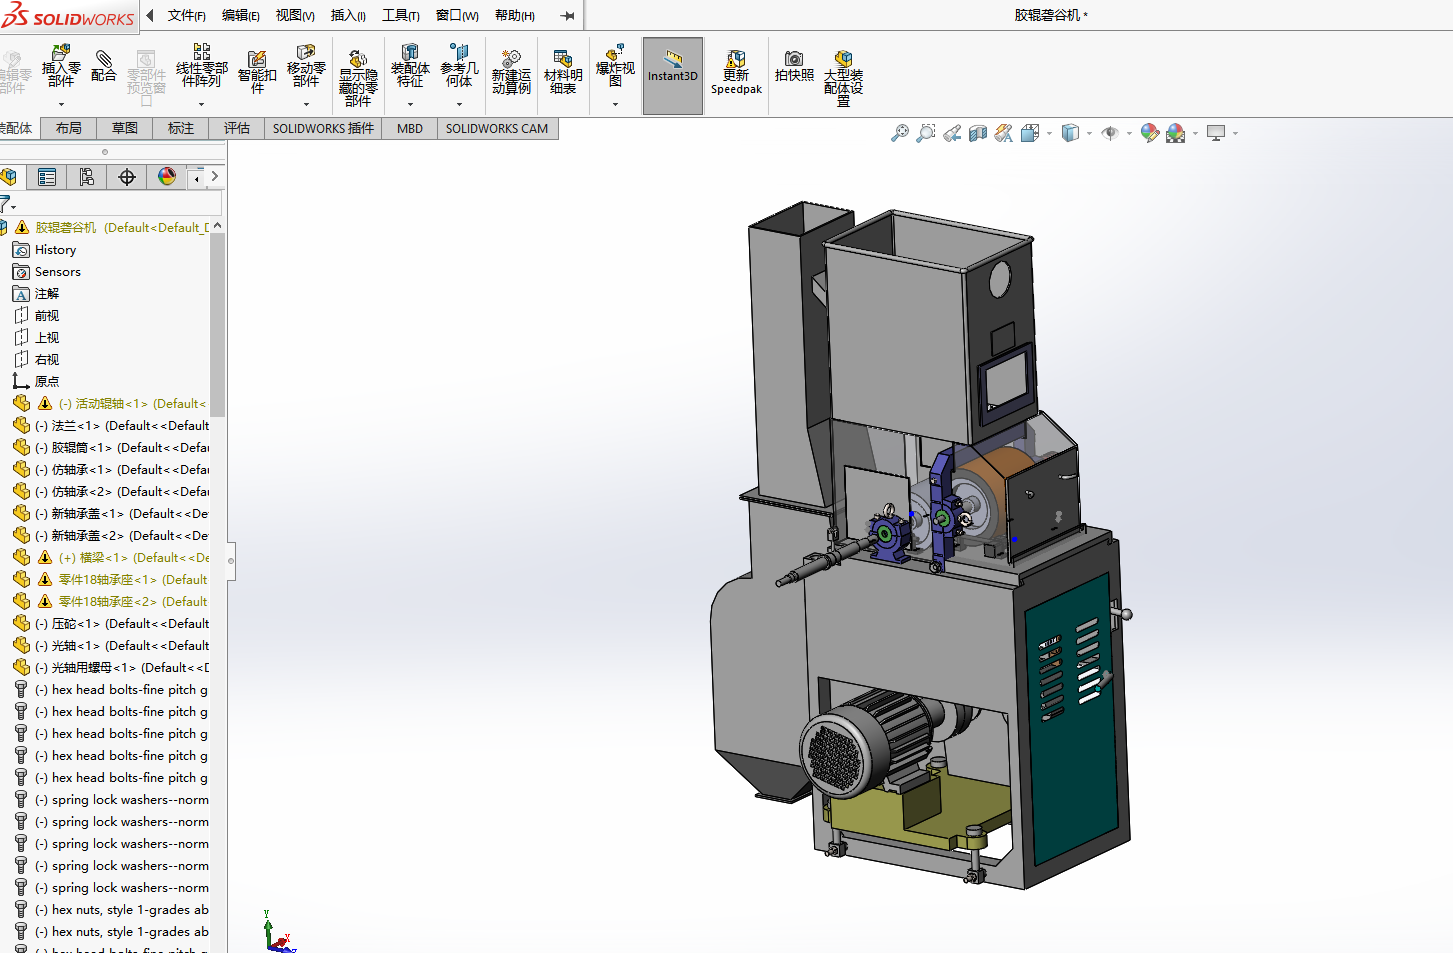This screenshot has width=1453, height=953.
Task: Click Edit Appearance color ball icon
Action: [1149, 132]
